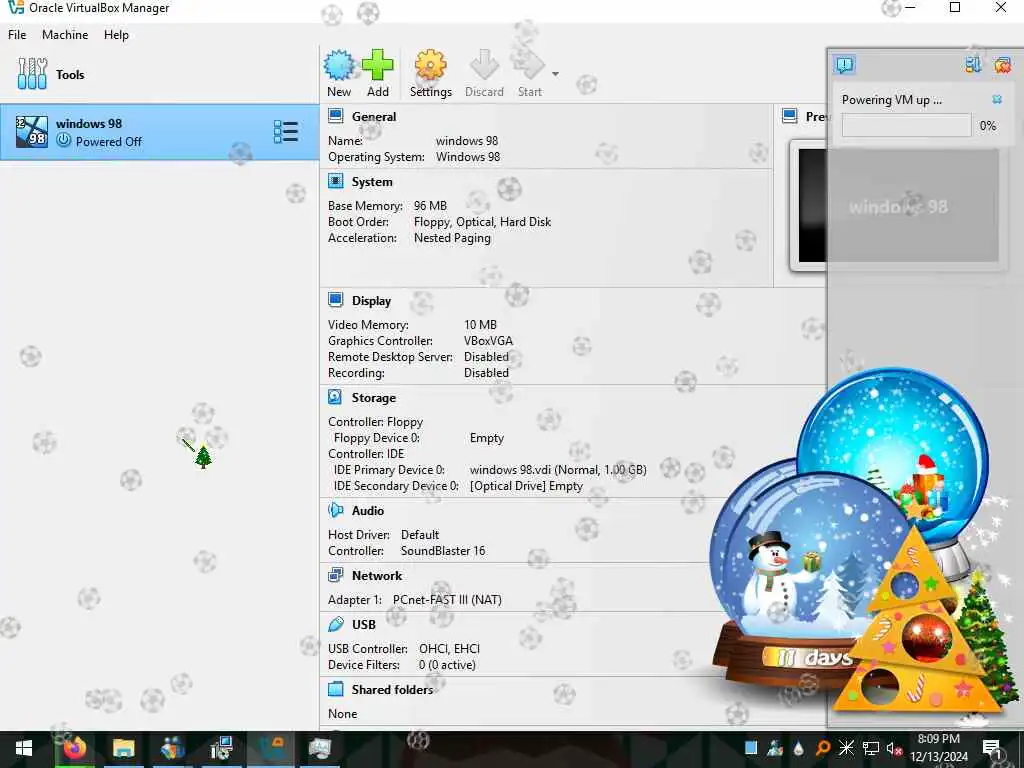Click the 10 MB Video Memory value

click(x=480, y=325)
